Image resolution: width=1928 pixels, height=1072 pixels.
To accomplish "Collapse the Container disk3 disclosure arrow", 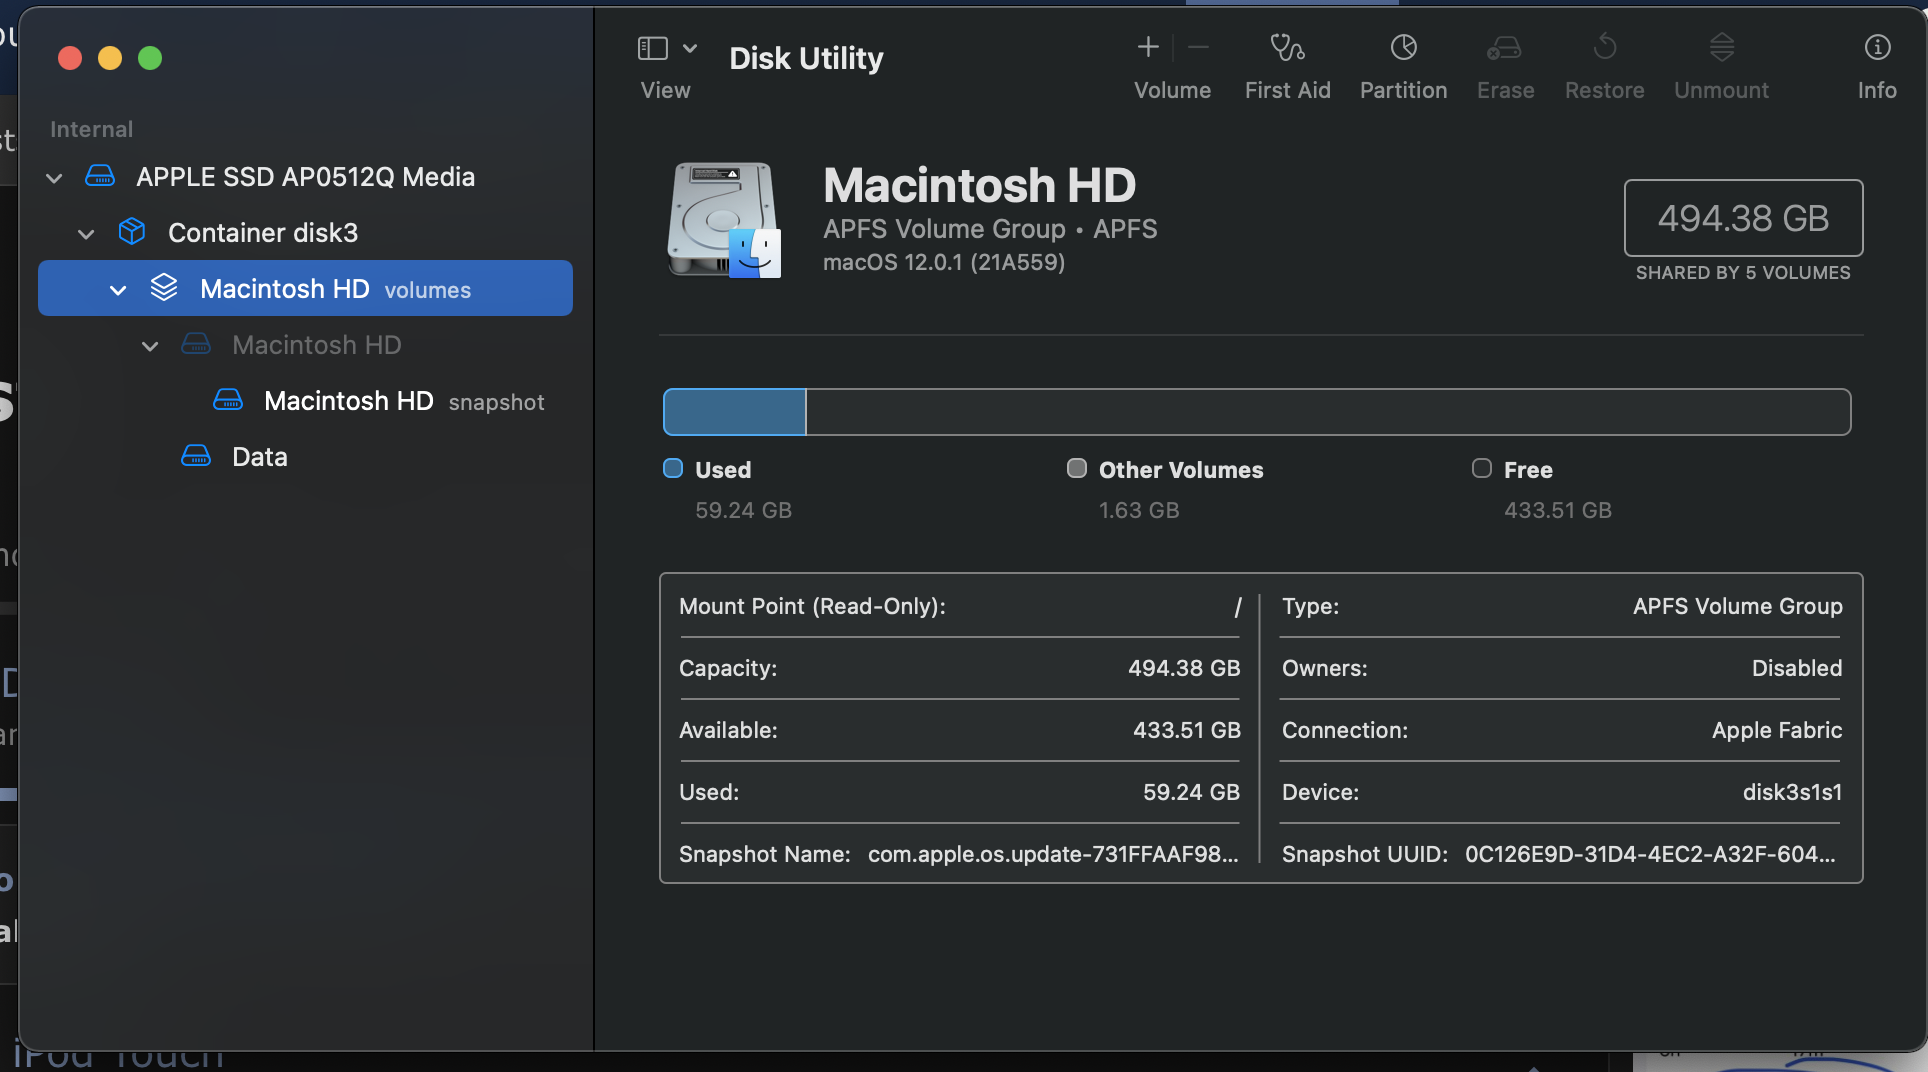I will (86, 234).
